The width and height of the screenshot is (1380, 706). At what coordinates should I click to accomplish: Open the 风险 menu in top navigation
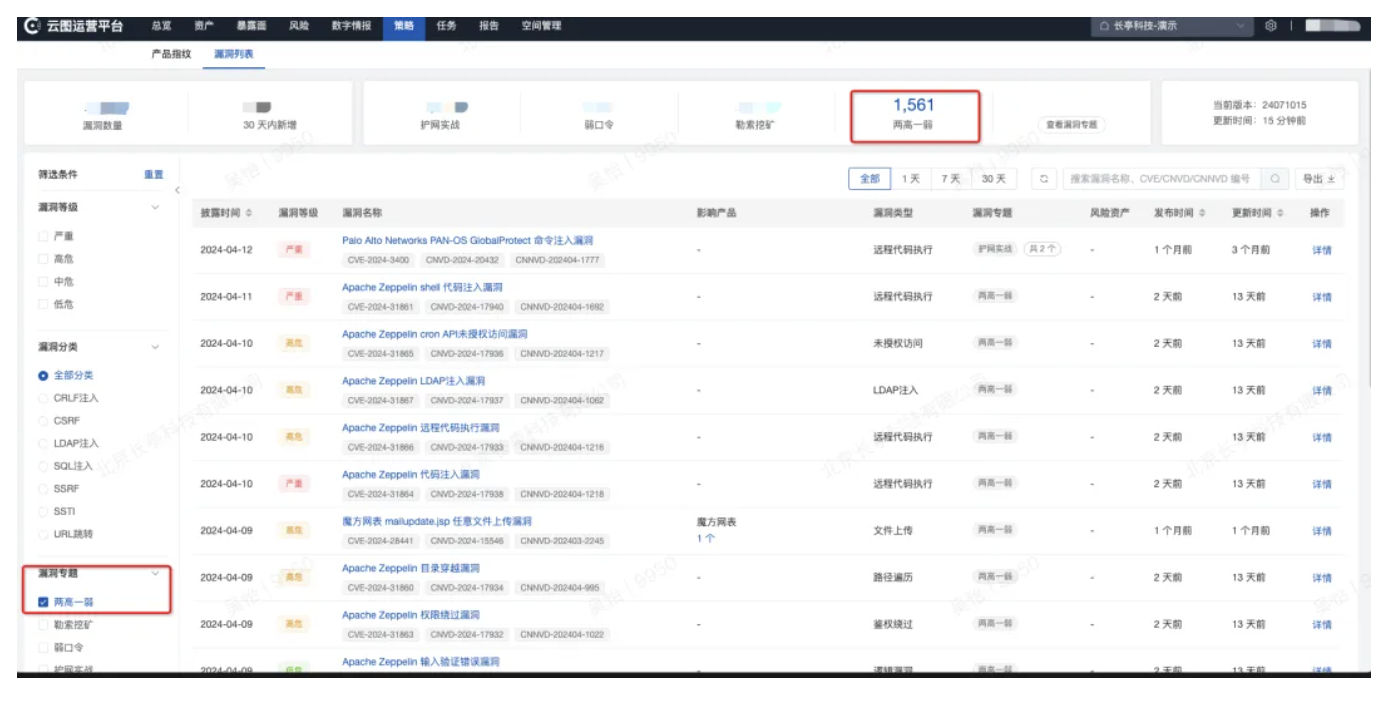pos(298,26)
